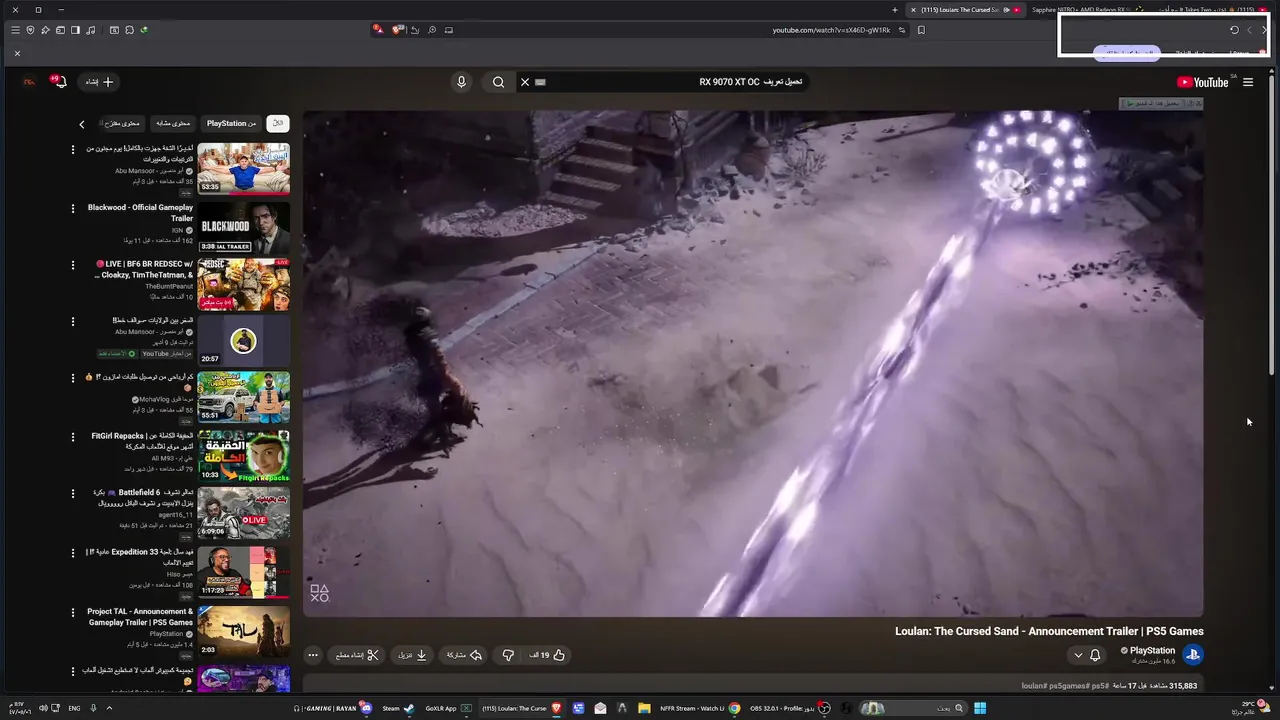
Task: Select the similar-content filter chip next to PlayStation
Action: click(x=173, y=123)
